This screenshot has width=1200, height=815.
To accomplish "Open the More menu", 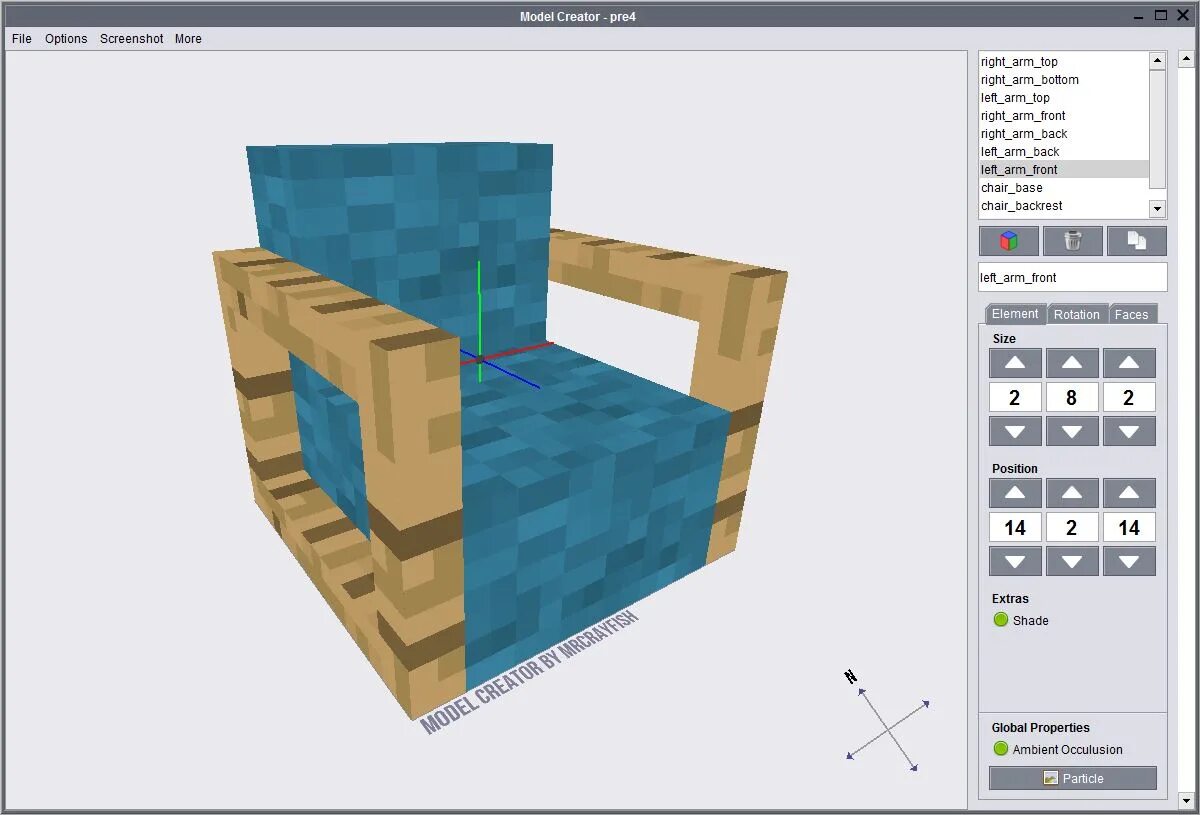I will point(188,39).
